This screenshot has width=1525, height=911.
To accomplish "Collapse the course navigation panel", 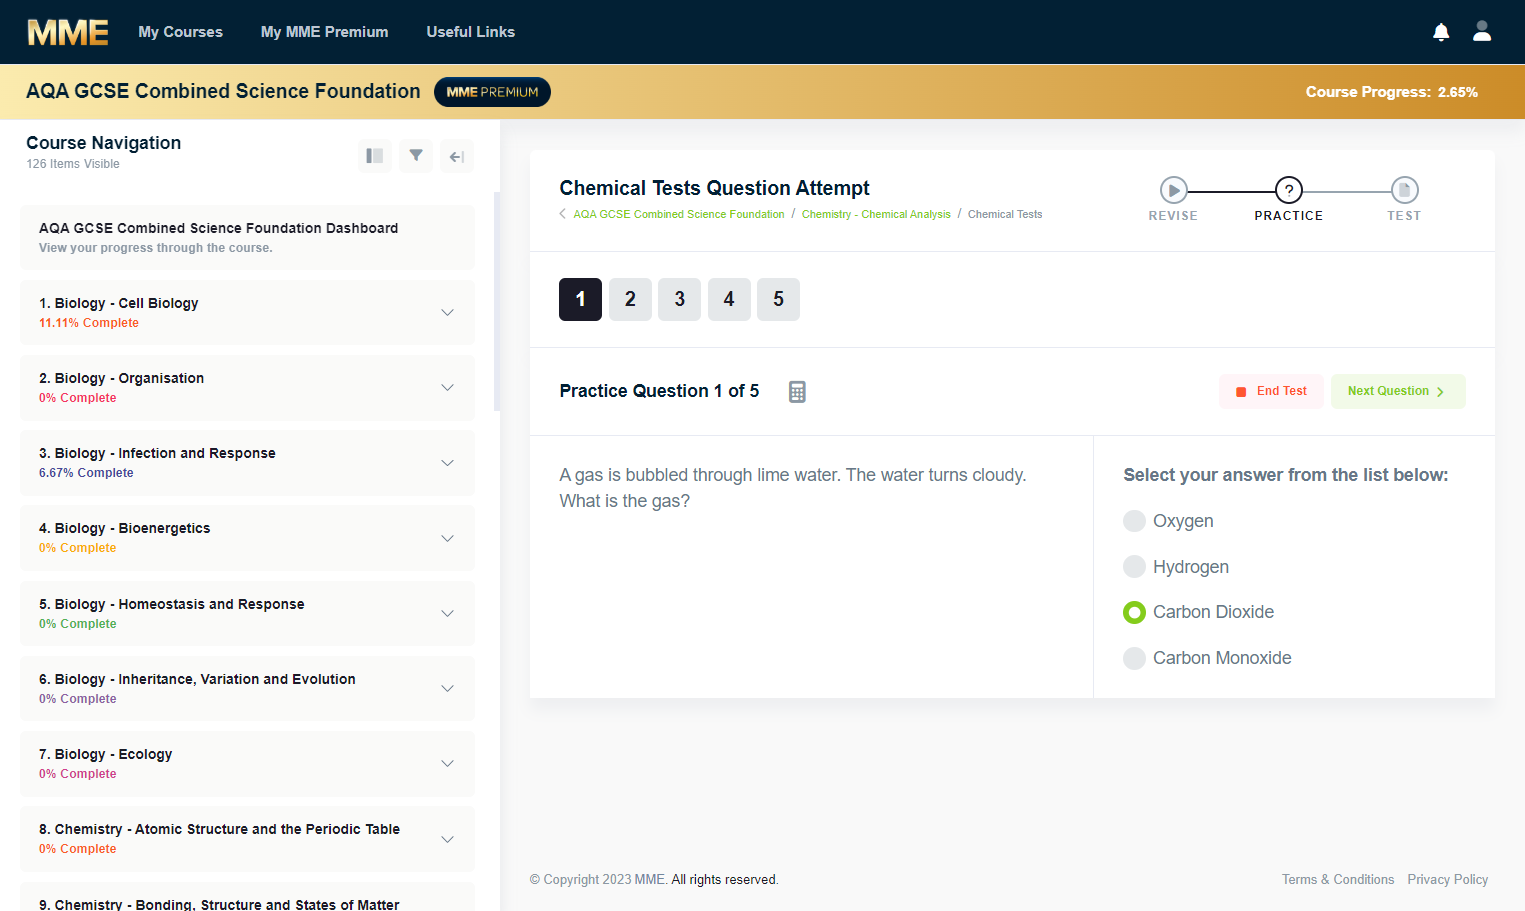I will pos(457,156).
